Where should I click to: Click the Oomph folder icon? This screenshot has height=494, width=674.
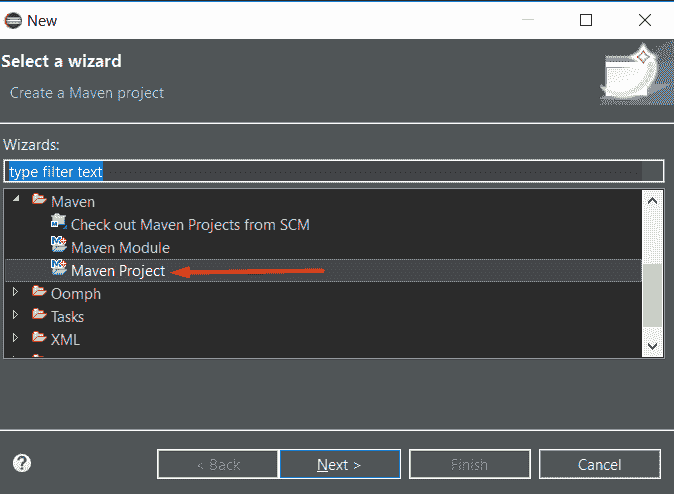pyautogui.click(x=39, y=291)
